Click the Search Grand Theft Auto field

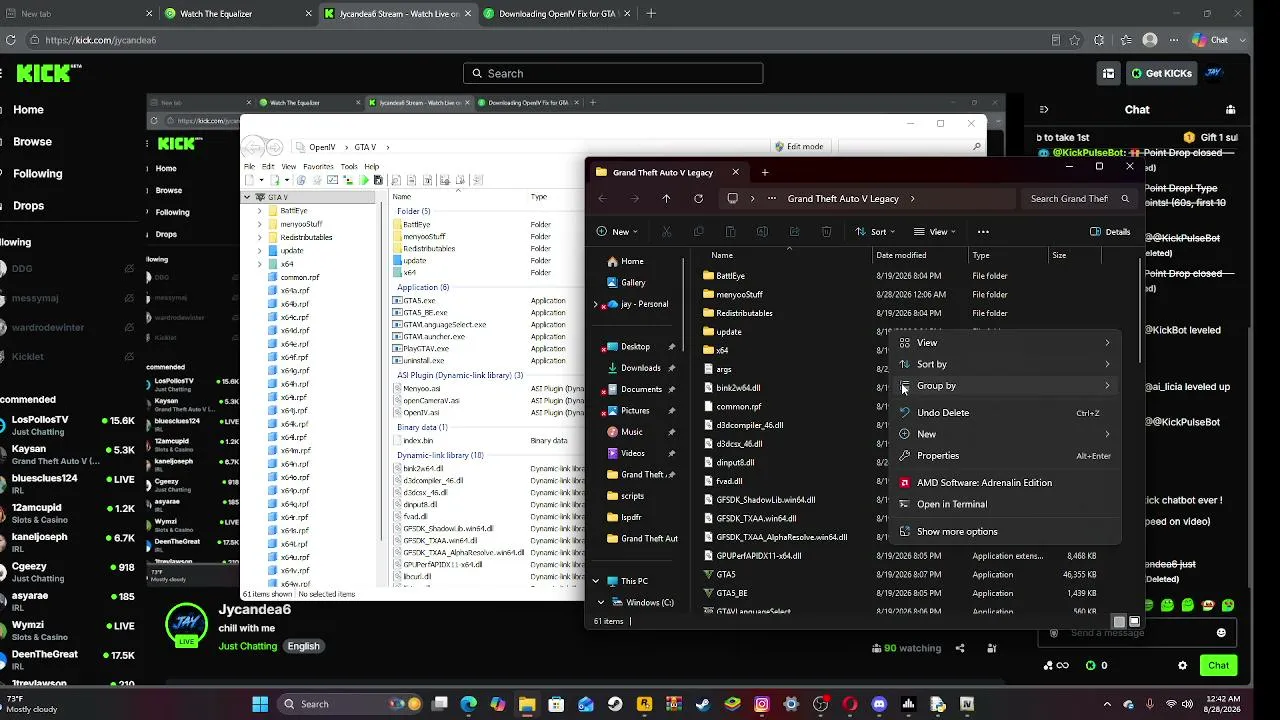pyautogui.click(x=1078, y=199)
